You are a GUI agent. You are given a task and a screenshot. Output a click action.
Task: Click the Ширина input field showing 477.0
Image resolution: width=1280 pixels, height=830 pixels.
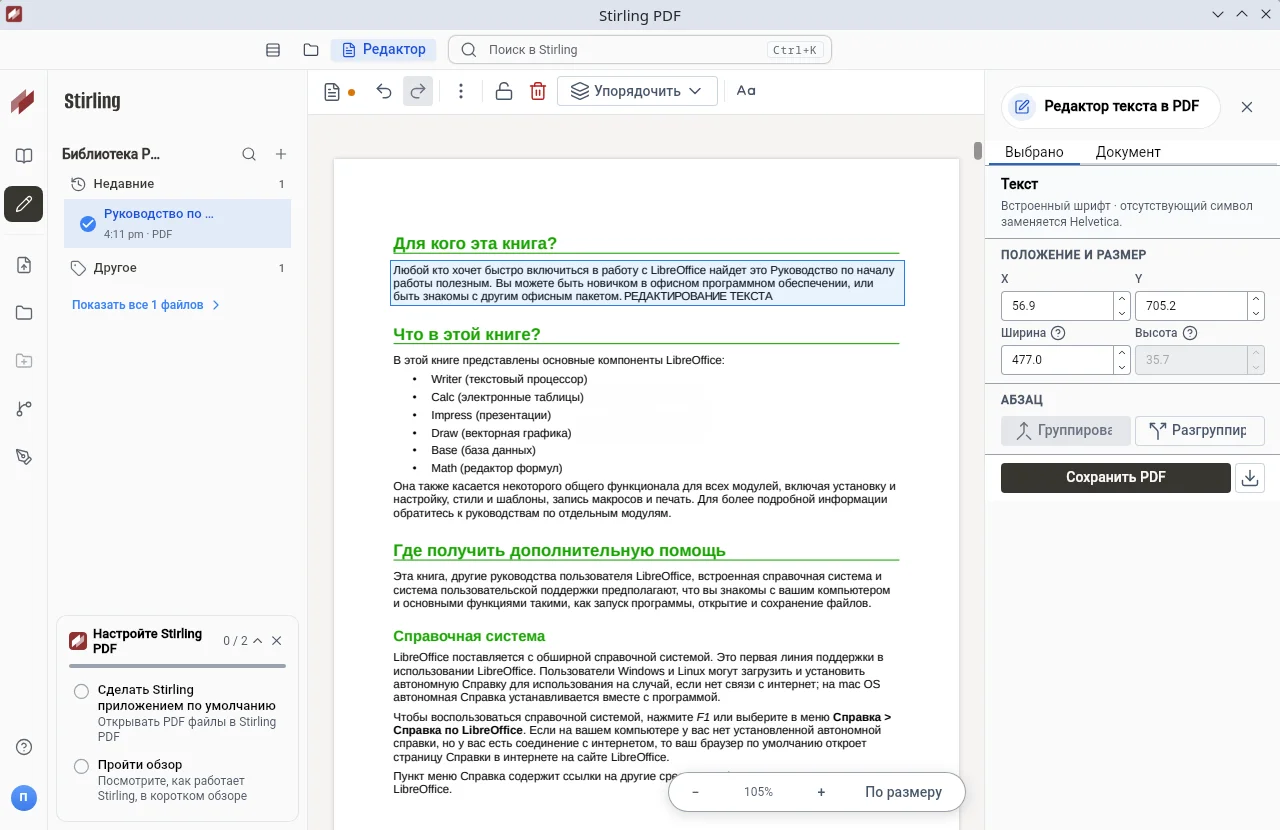click(1058, 360)
